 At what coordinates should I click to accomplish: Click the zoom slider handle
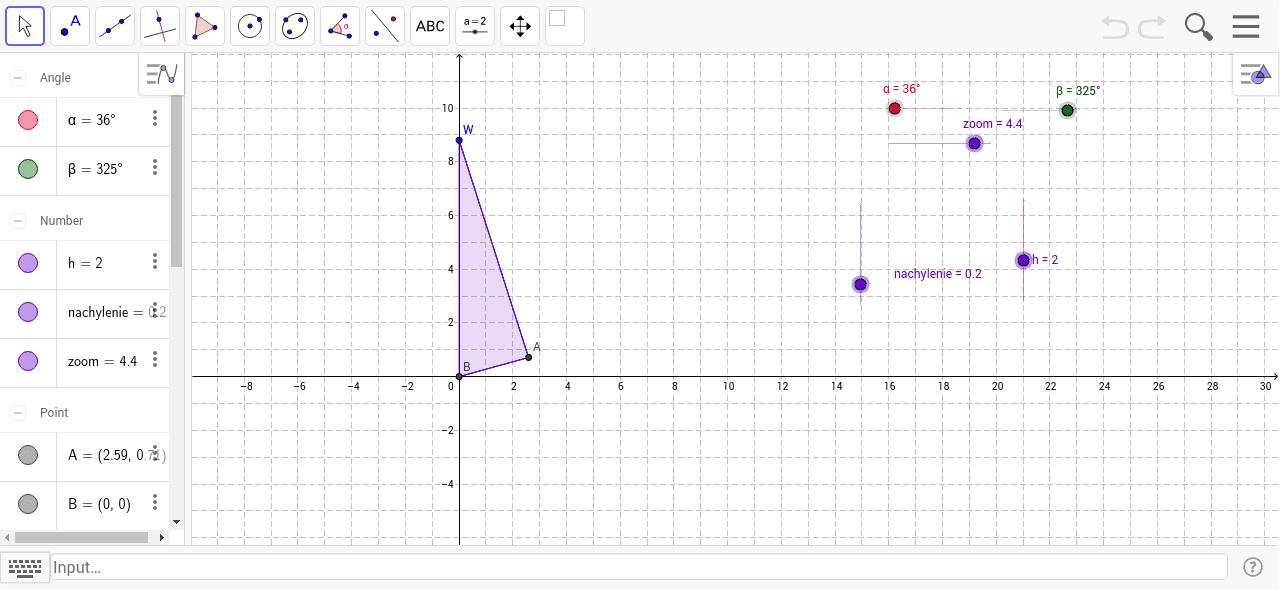(974, 144)
